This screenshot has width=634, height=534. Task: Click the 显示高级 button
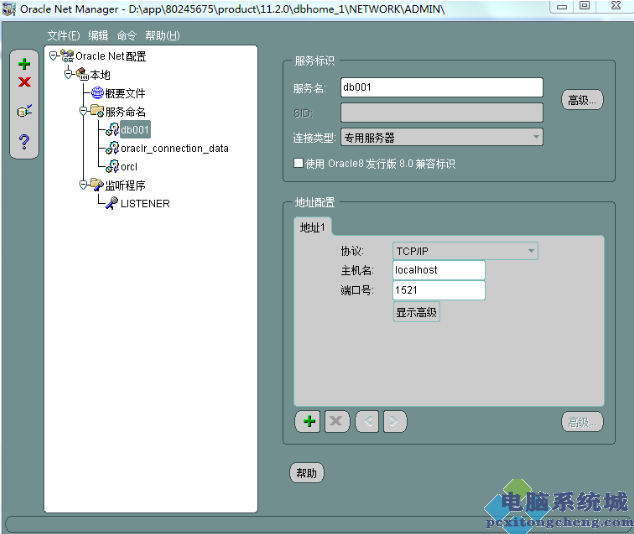point(416,312)
